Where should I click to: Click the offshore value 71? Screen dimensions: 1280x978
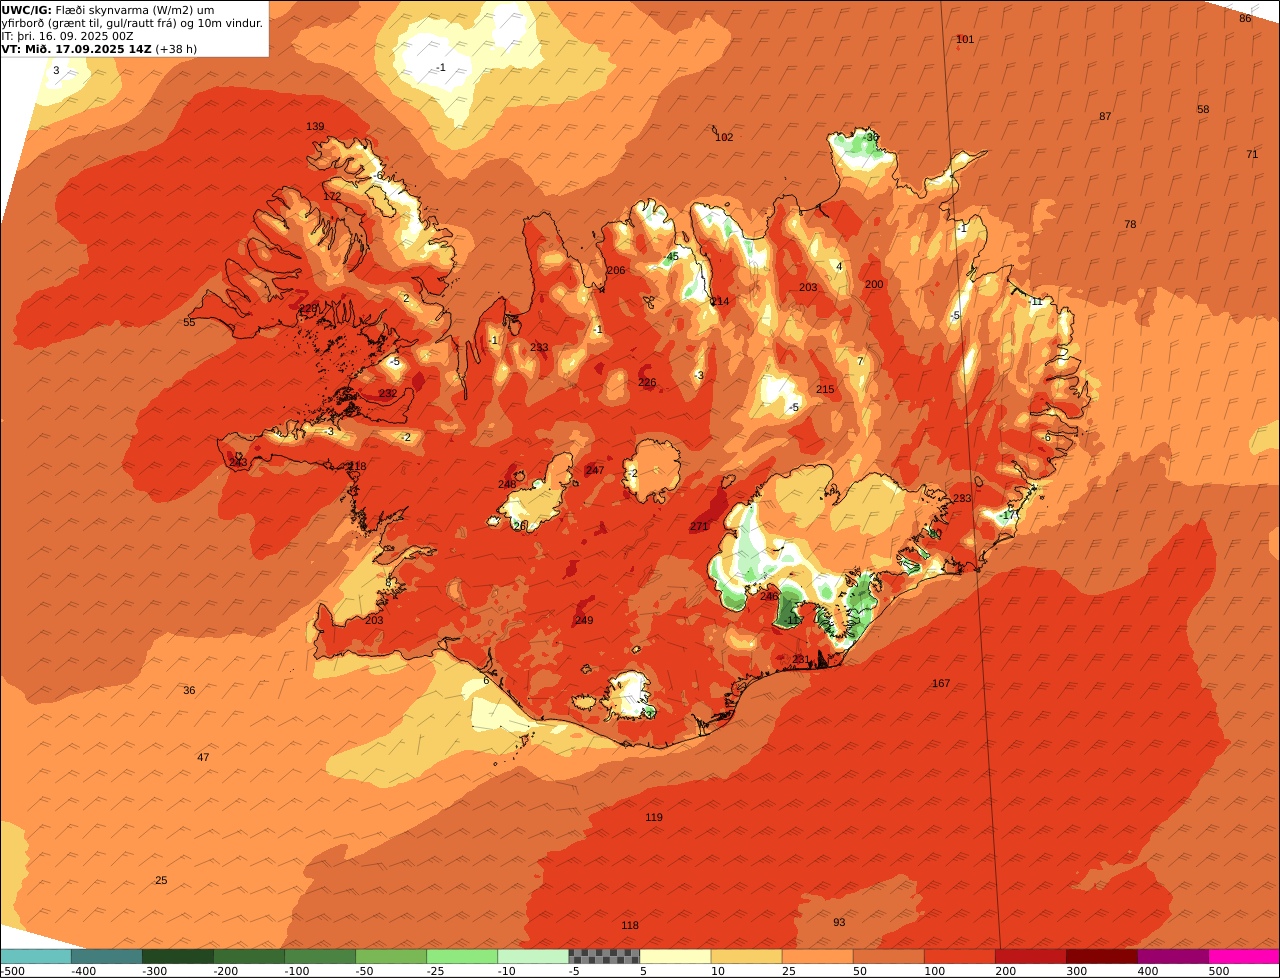tap(1252, 155)
